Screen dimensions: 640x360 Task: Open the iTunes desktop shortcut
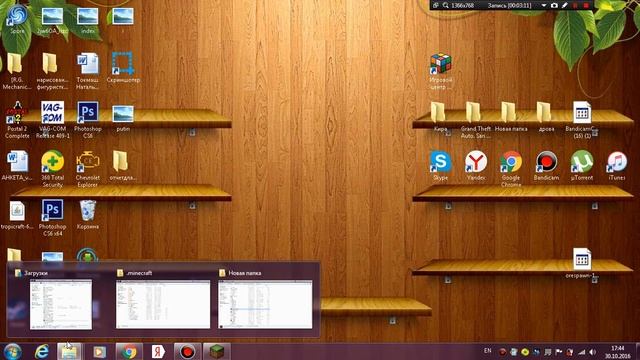pos(617,162)
